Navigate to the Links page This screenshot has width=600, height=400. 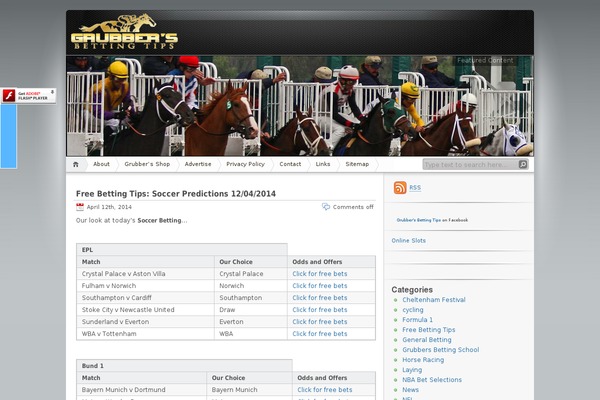tap(323, 164)
